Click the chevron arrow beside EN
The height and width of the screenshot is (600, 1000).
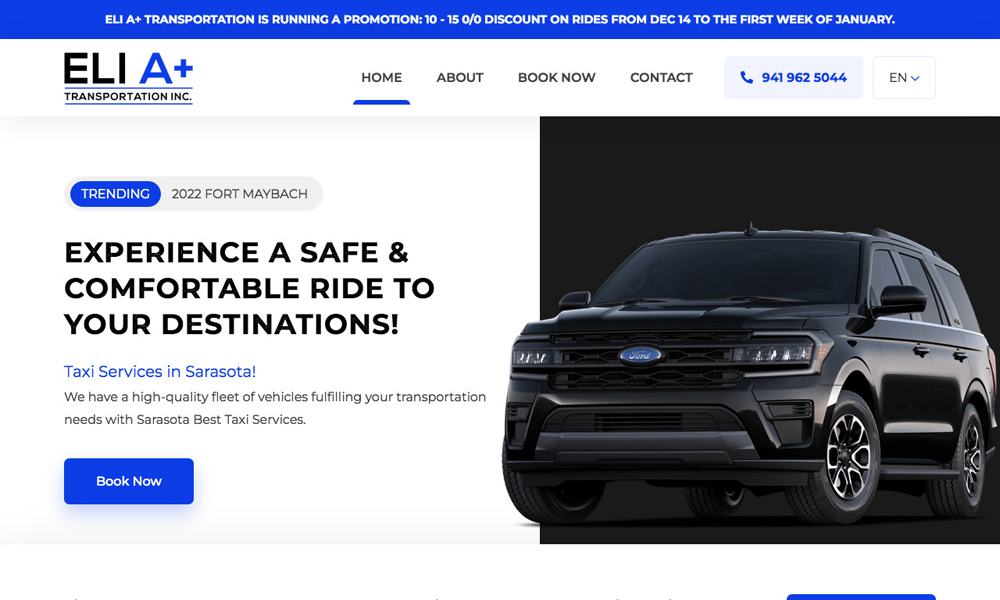[915, 78]
